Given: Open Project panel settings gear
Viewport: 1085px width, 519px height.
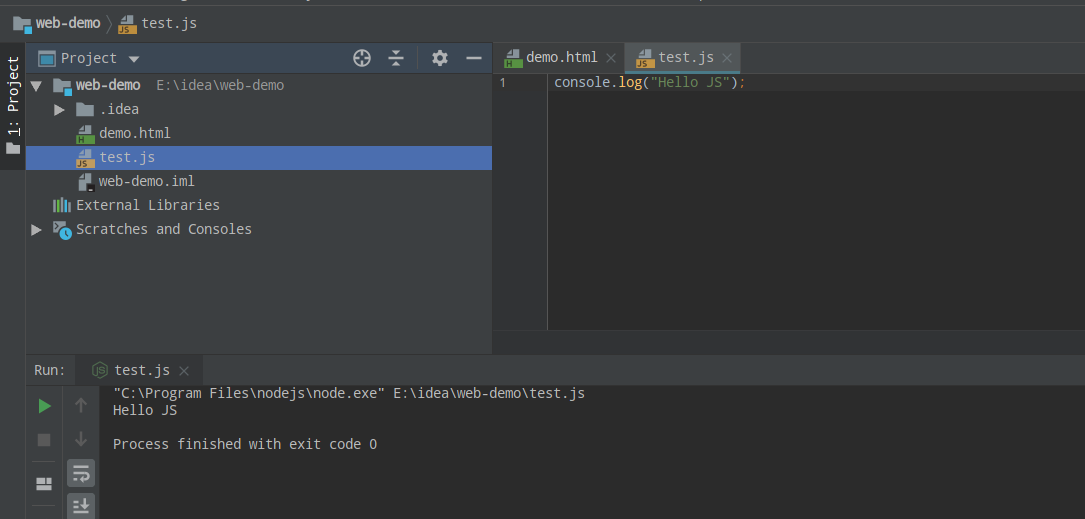Looking at the screenshot, I should (x=440, y=58).
